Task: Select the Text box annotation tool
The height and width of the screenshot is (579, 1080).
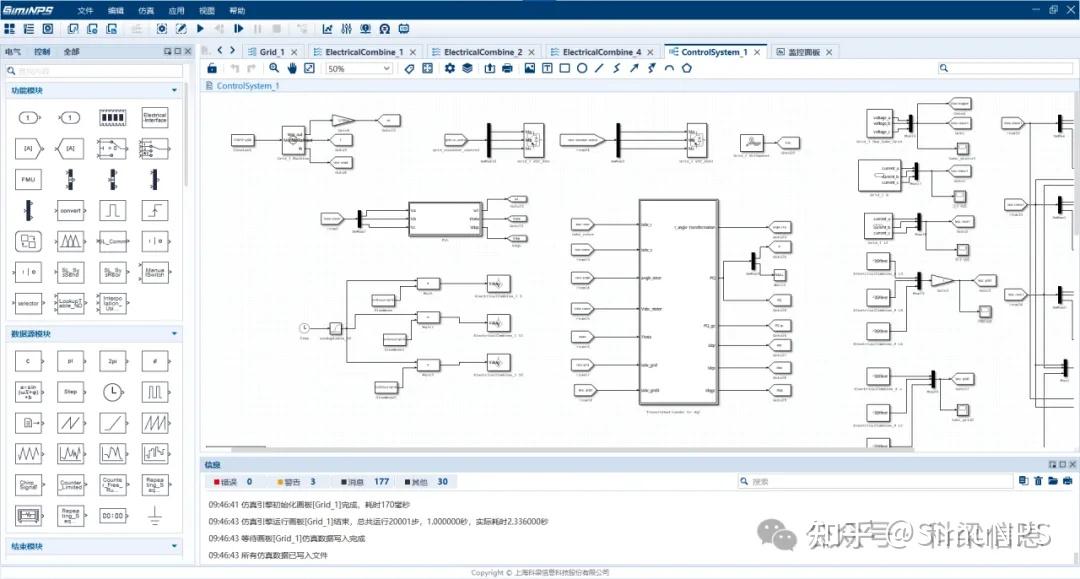Action: (x=546, y=68)
